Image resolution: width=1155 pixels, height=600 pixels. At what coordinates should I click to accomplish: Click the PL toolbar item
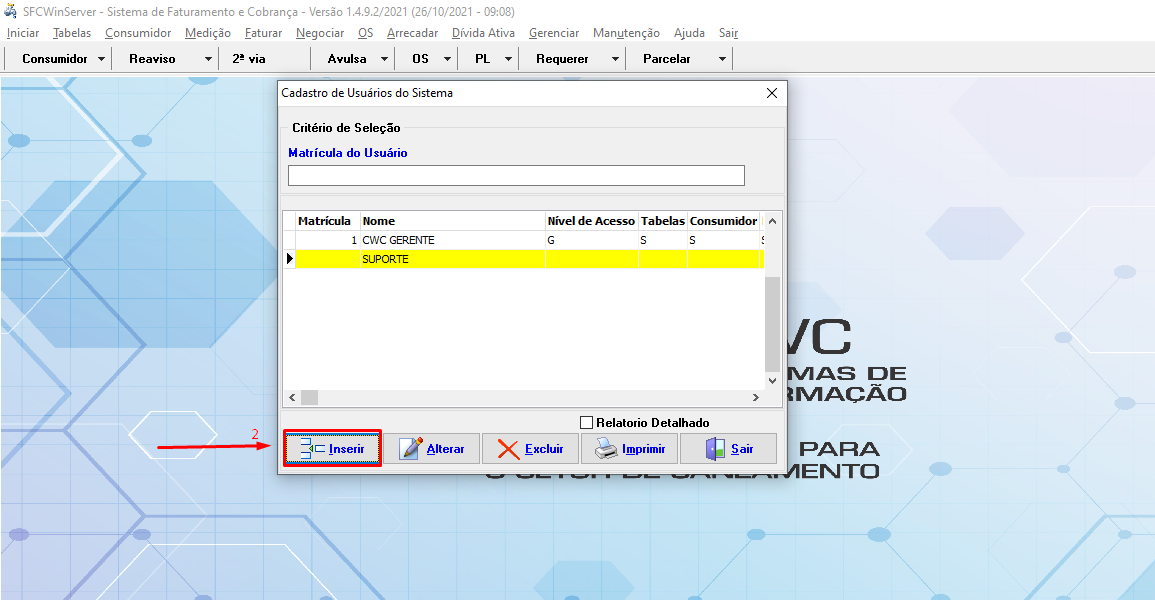tap(481, 58)
